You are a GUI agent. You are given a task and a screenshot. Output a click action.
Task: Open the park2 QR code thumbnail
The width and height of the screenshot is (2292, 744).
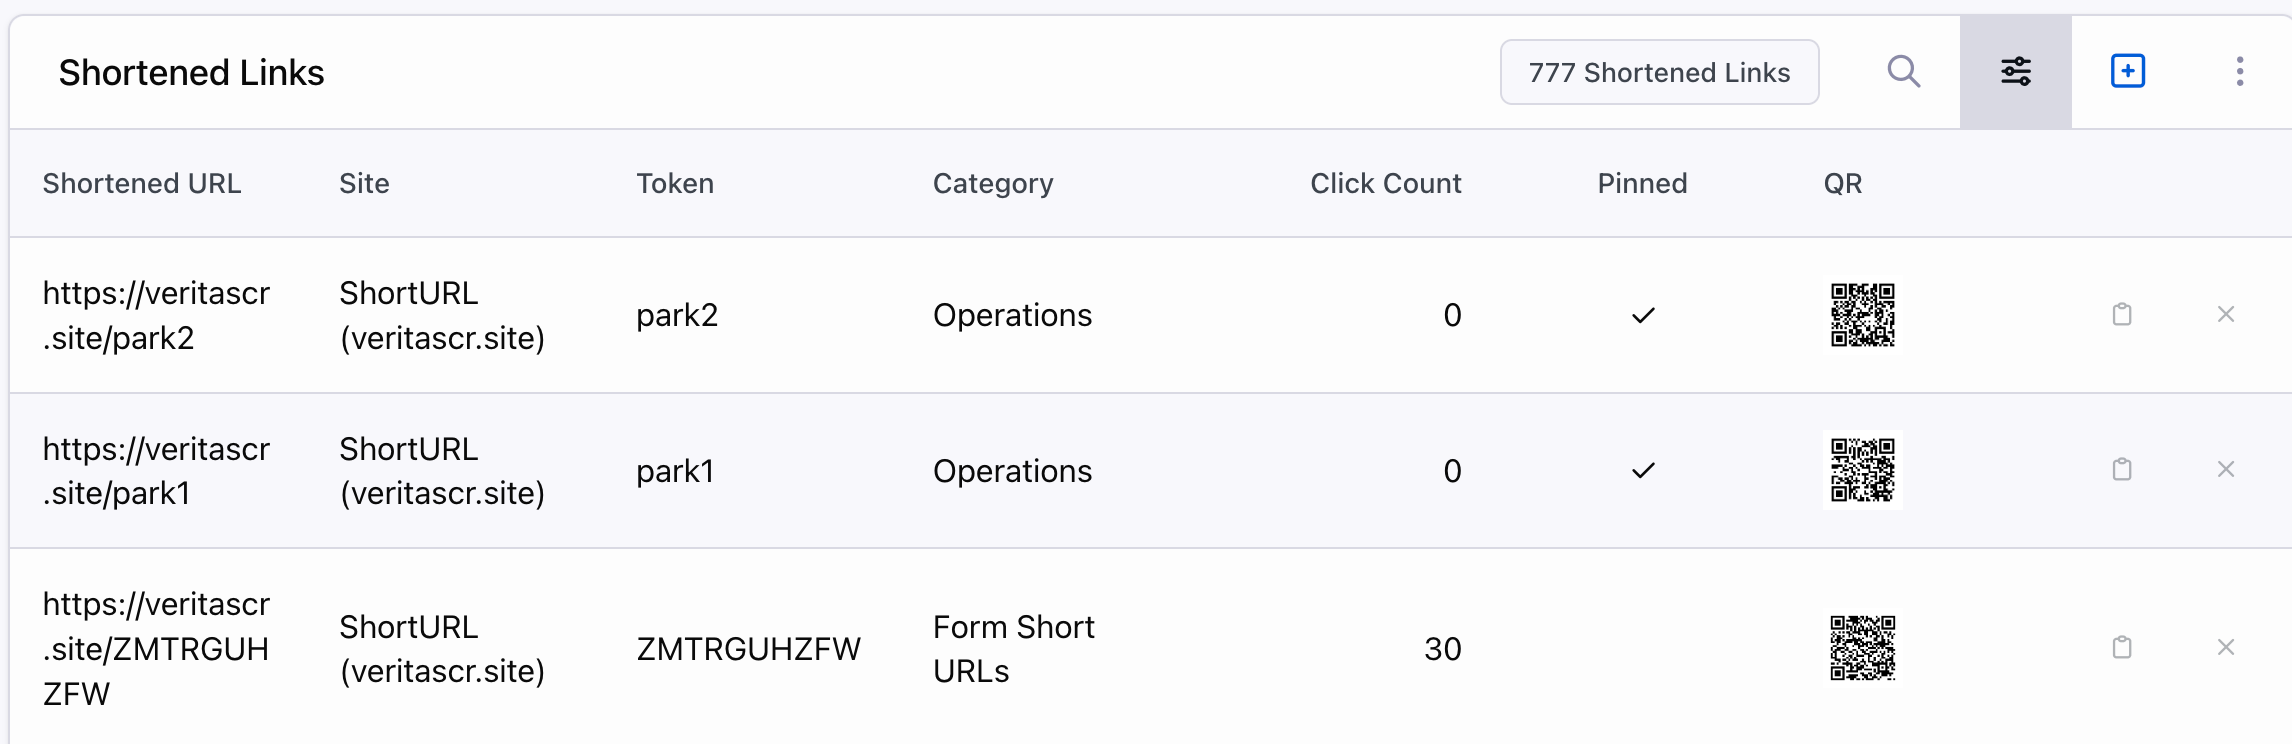click(x=1862, y=315)
